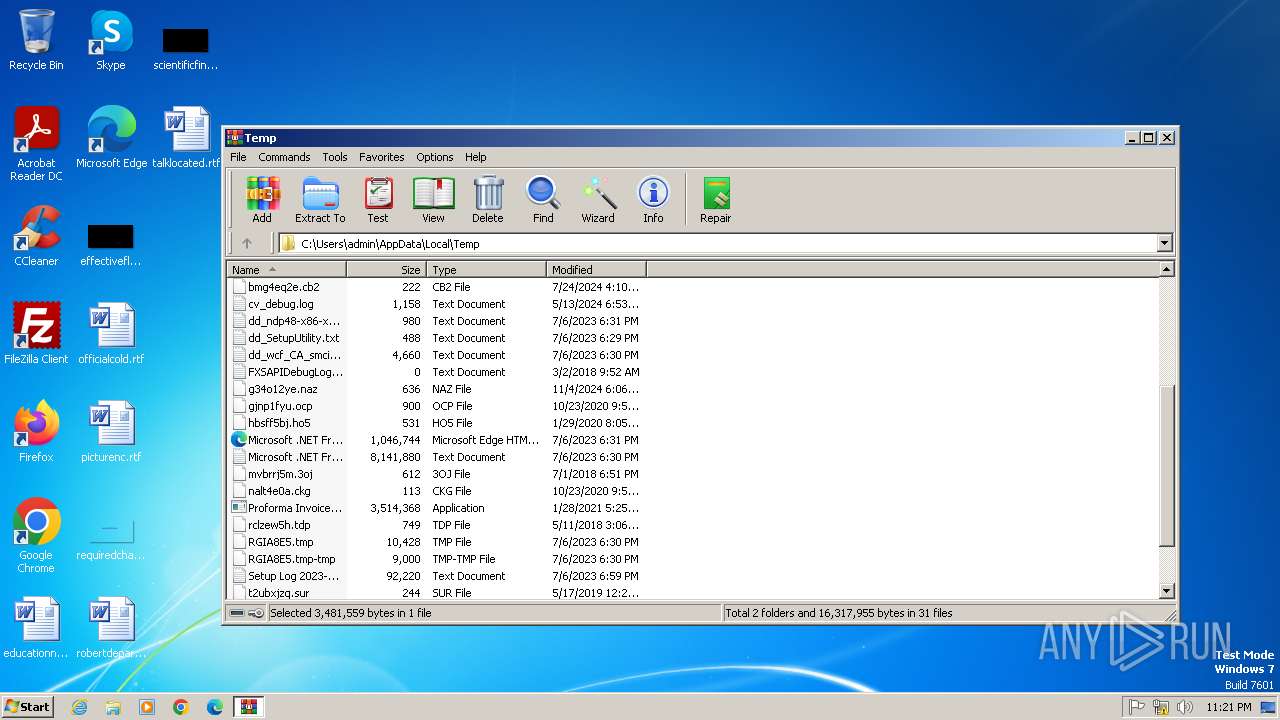Screen dimensions: 1280x720
Task: Open CCleaner desktop shortcut
Action: coord(36,236)
